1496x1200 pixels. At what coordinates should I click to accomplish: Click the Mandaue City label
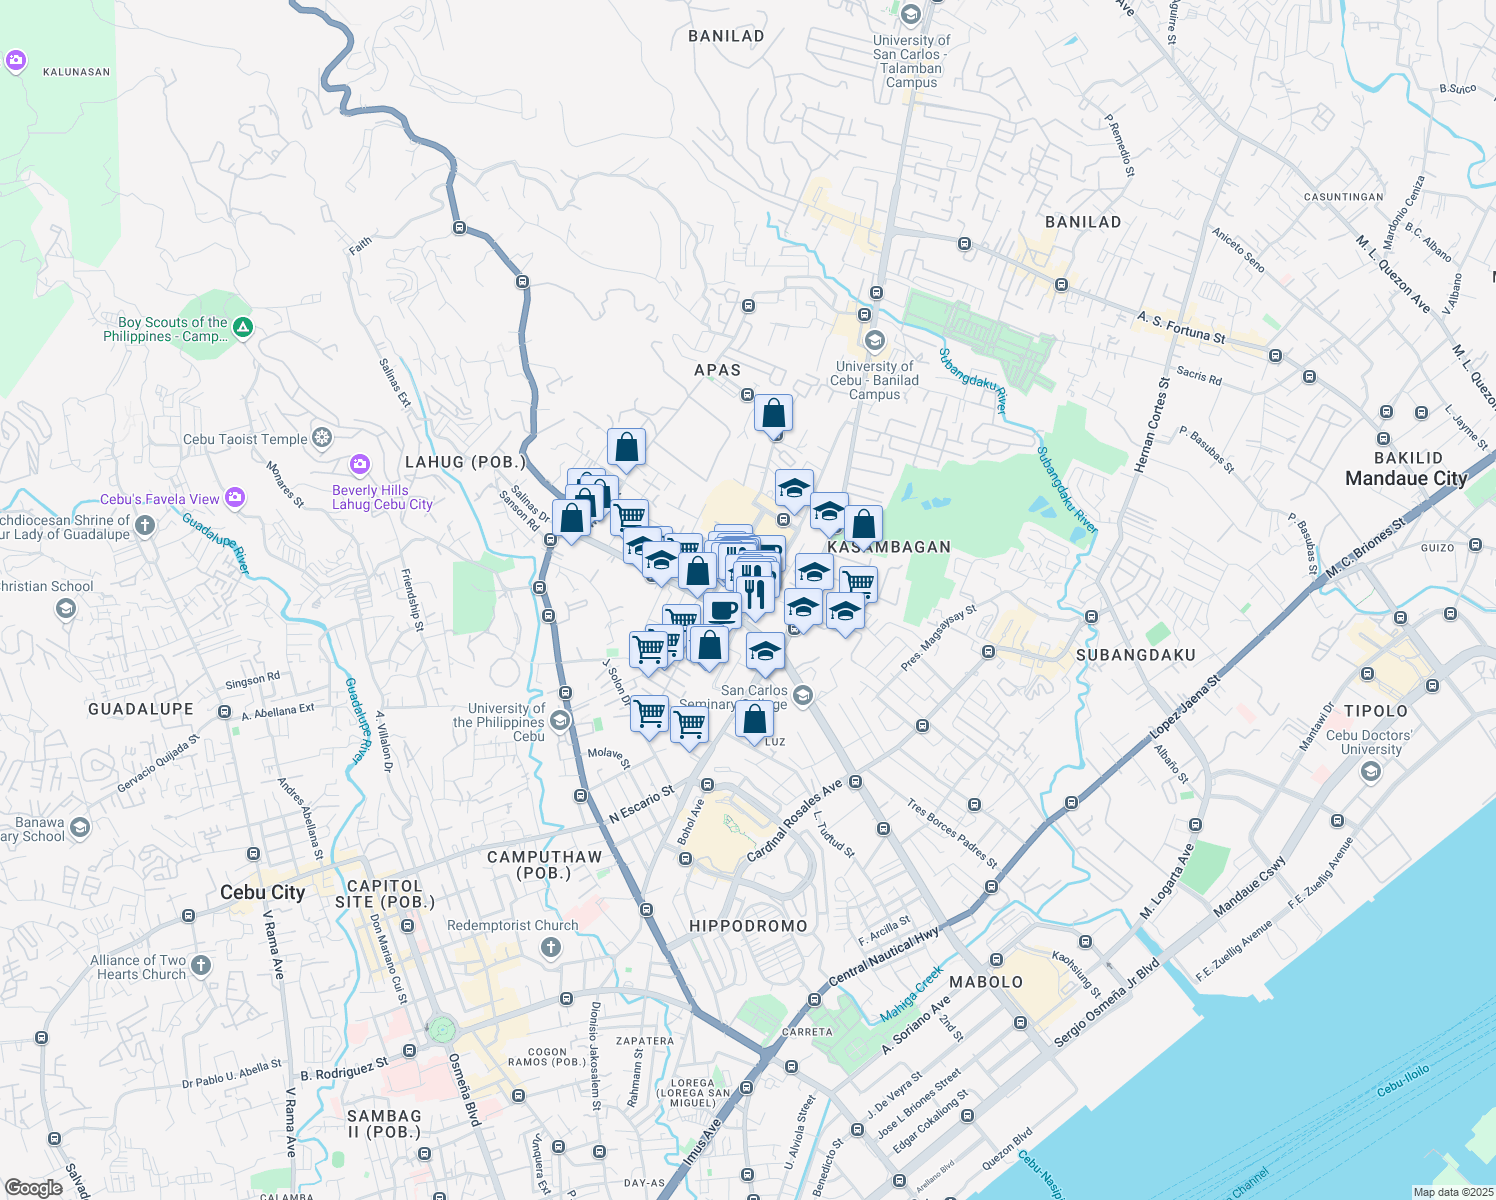tap(1406, 478)
